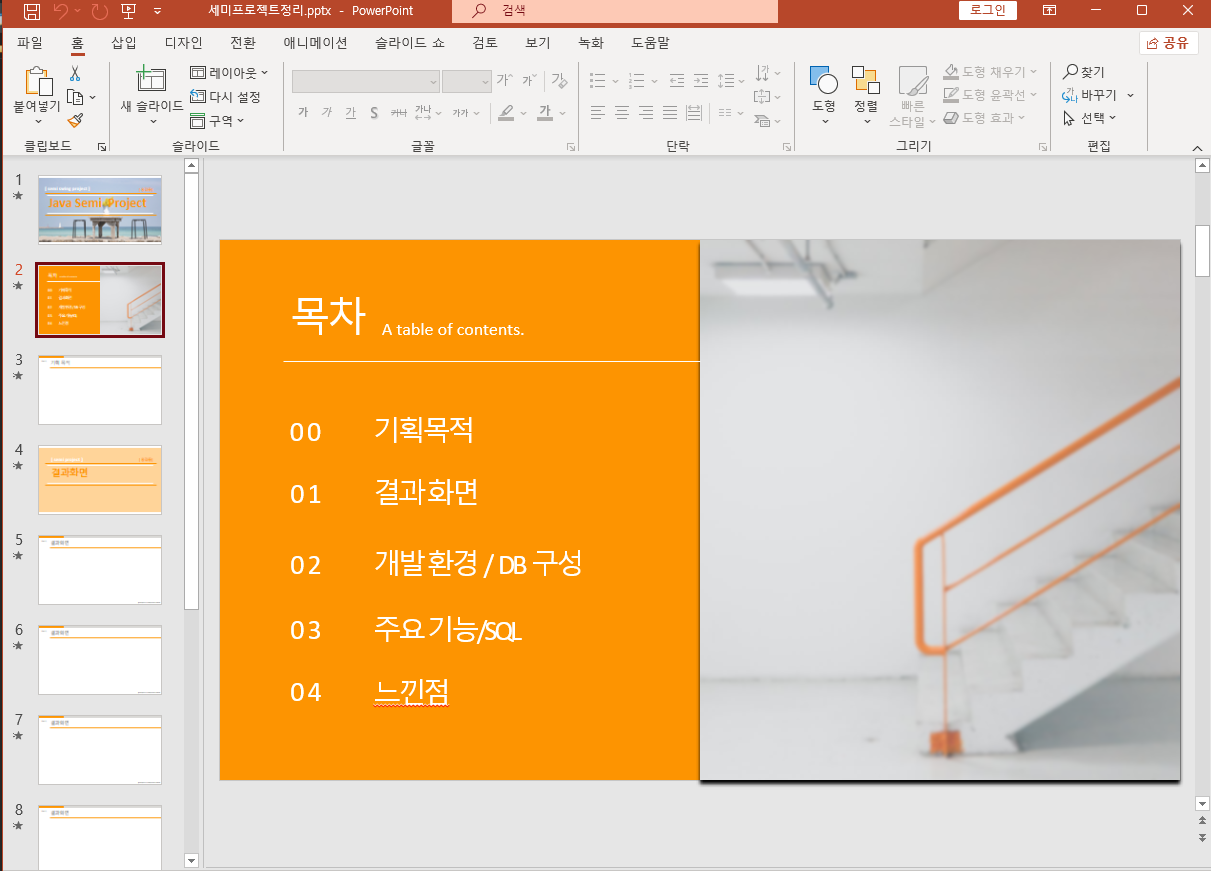
Task: Add a new slide with 새 슬라이드 icon
Action: coord(152,80)
